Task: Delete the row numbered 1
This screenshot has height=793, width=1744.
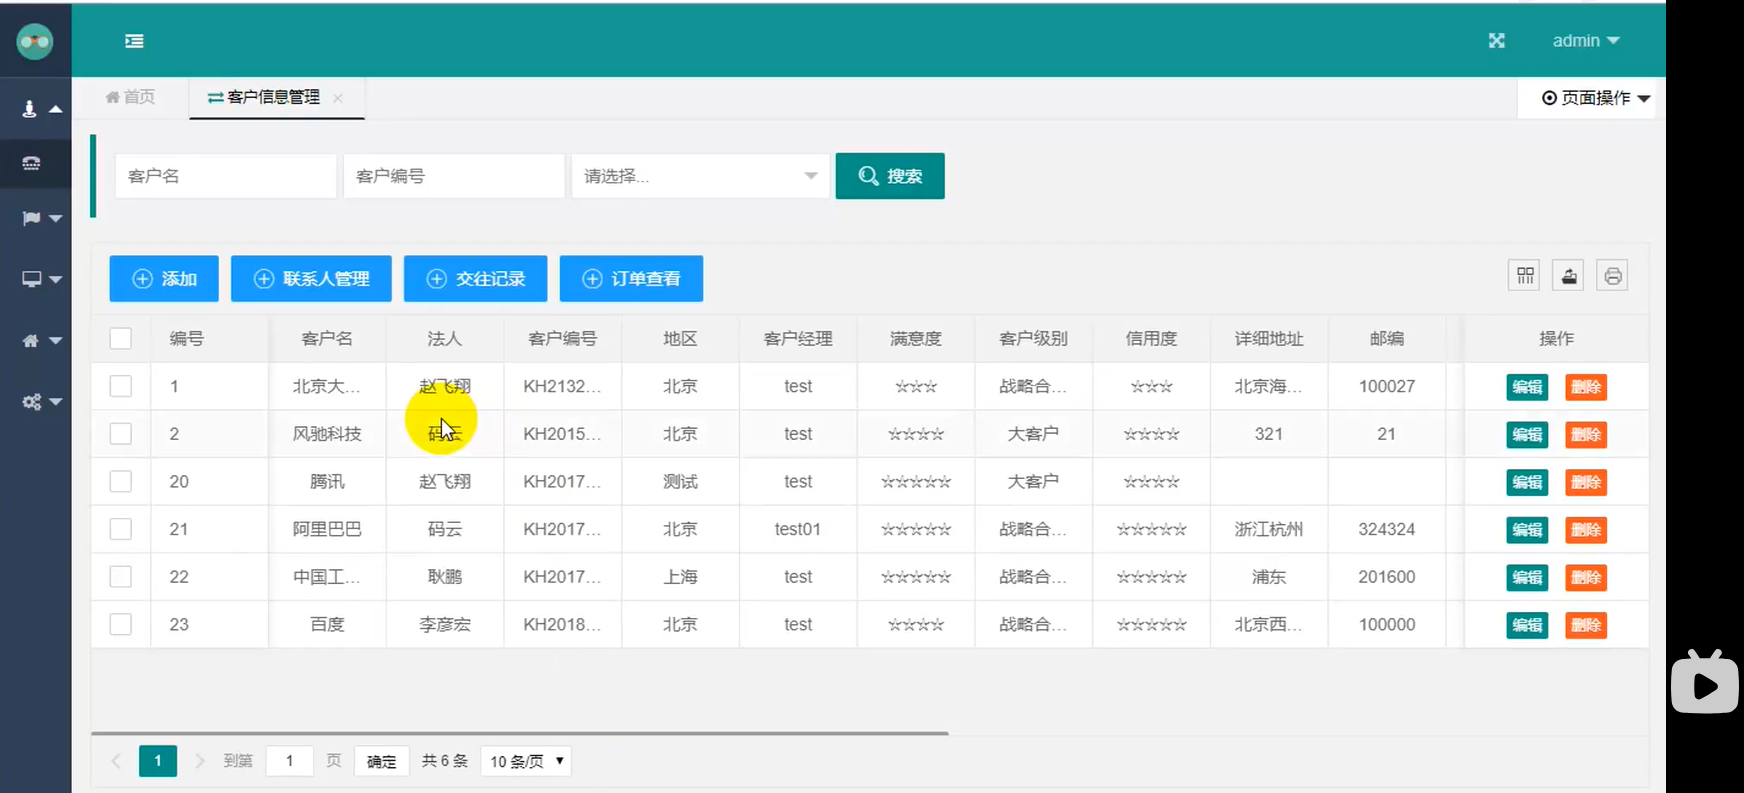Action: [1586, 387]
